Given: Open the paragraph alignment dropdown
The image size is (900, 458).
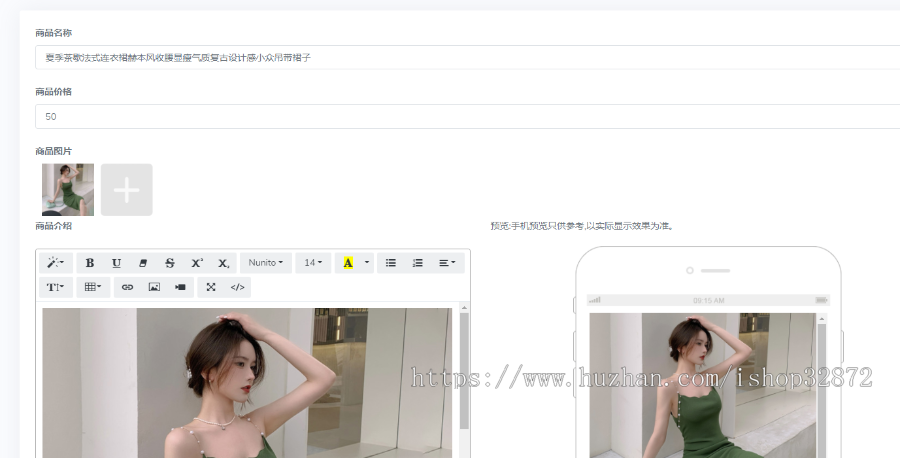Looking at the screenshot, I should 448,263.
